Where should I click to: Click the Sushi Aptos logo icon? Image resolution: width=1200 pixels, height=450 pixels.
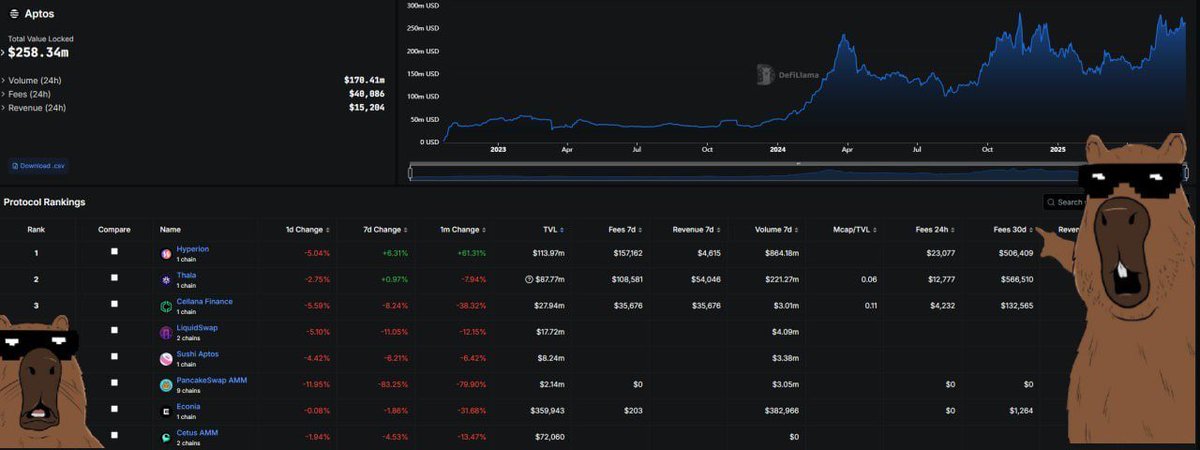point(166,359)
